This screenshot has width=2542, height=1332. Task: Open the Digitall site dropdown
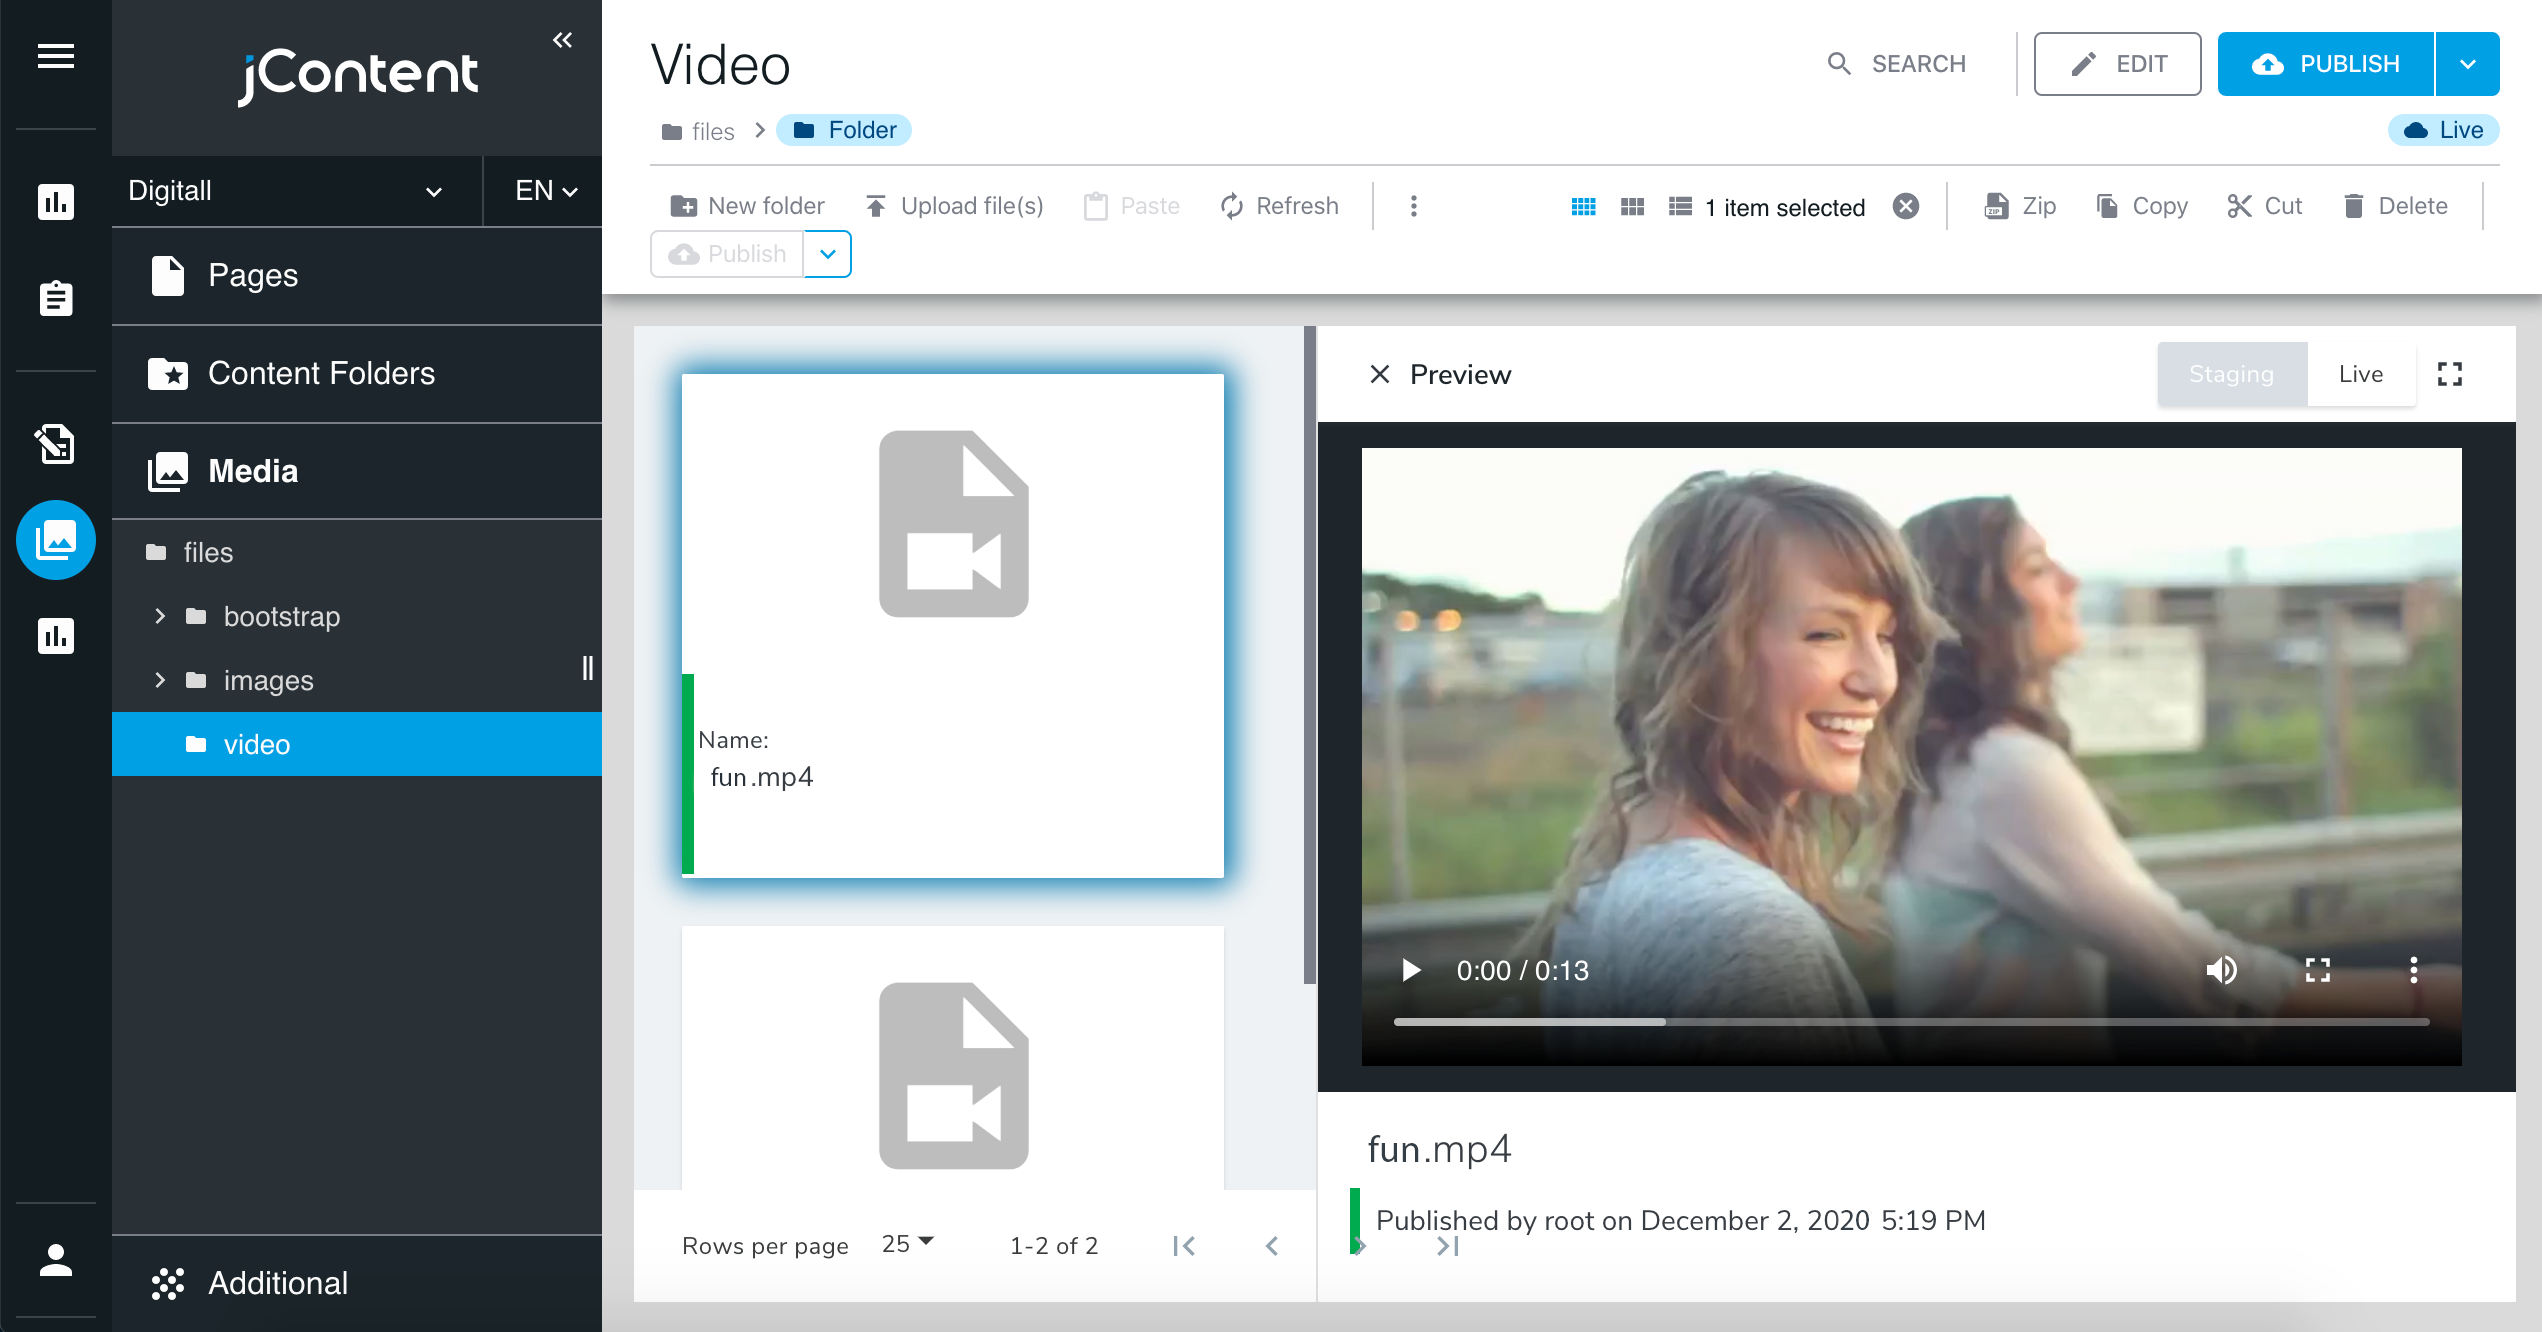click(286, 191)
